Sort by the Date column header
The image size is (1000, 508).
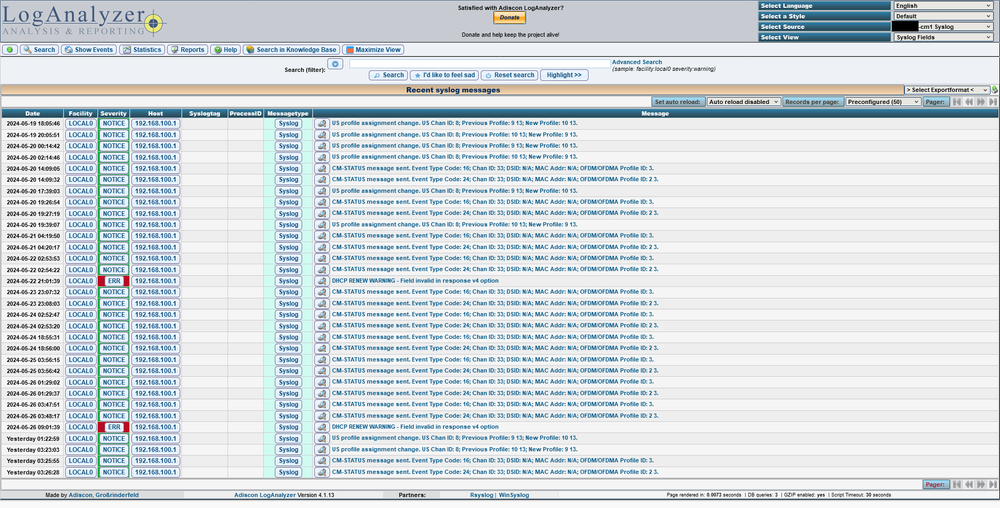click(x=33, y=113)
